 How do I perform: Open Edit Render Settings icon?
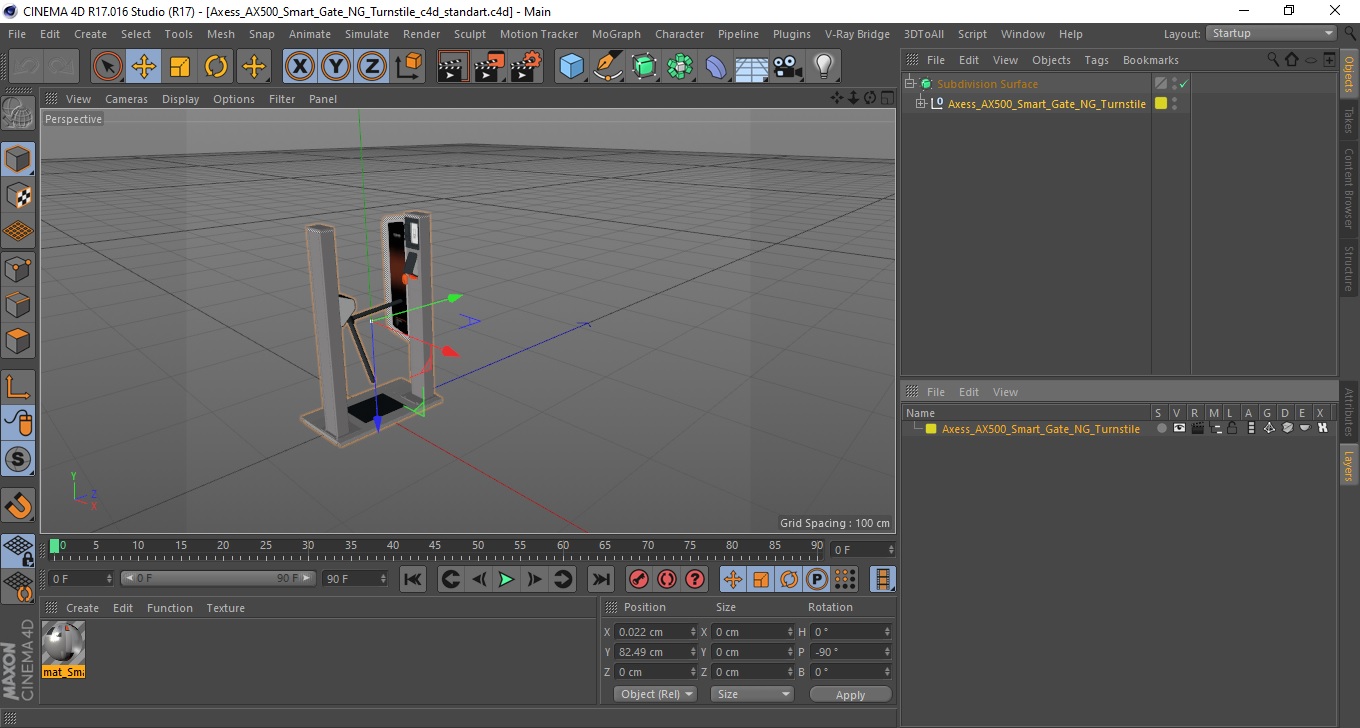(x=526, y=67)
